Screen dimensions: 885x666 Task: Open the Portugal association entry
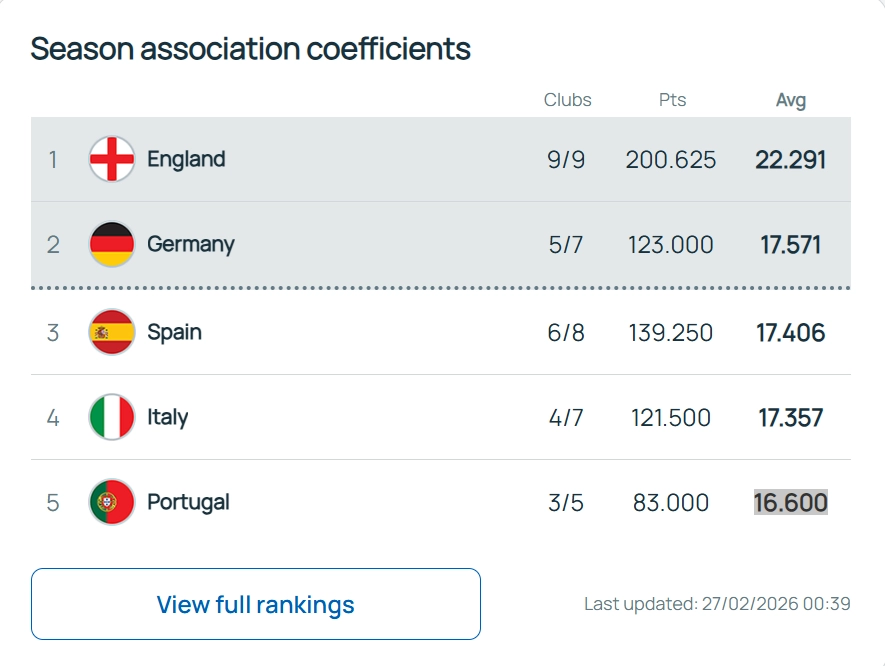(188, 502)
